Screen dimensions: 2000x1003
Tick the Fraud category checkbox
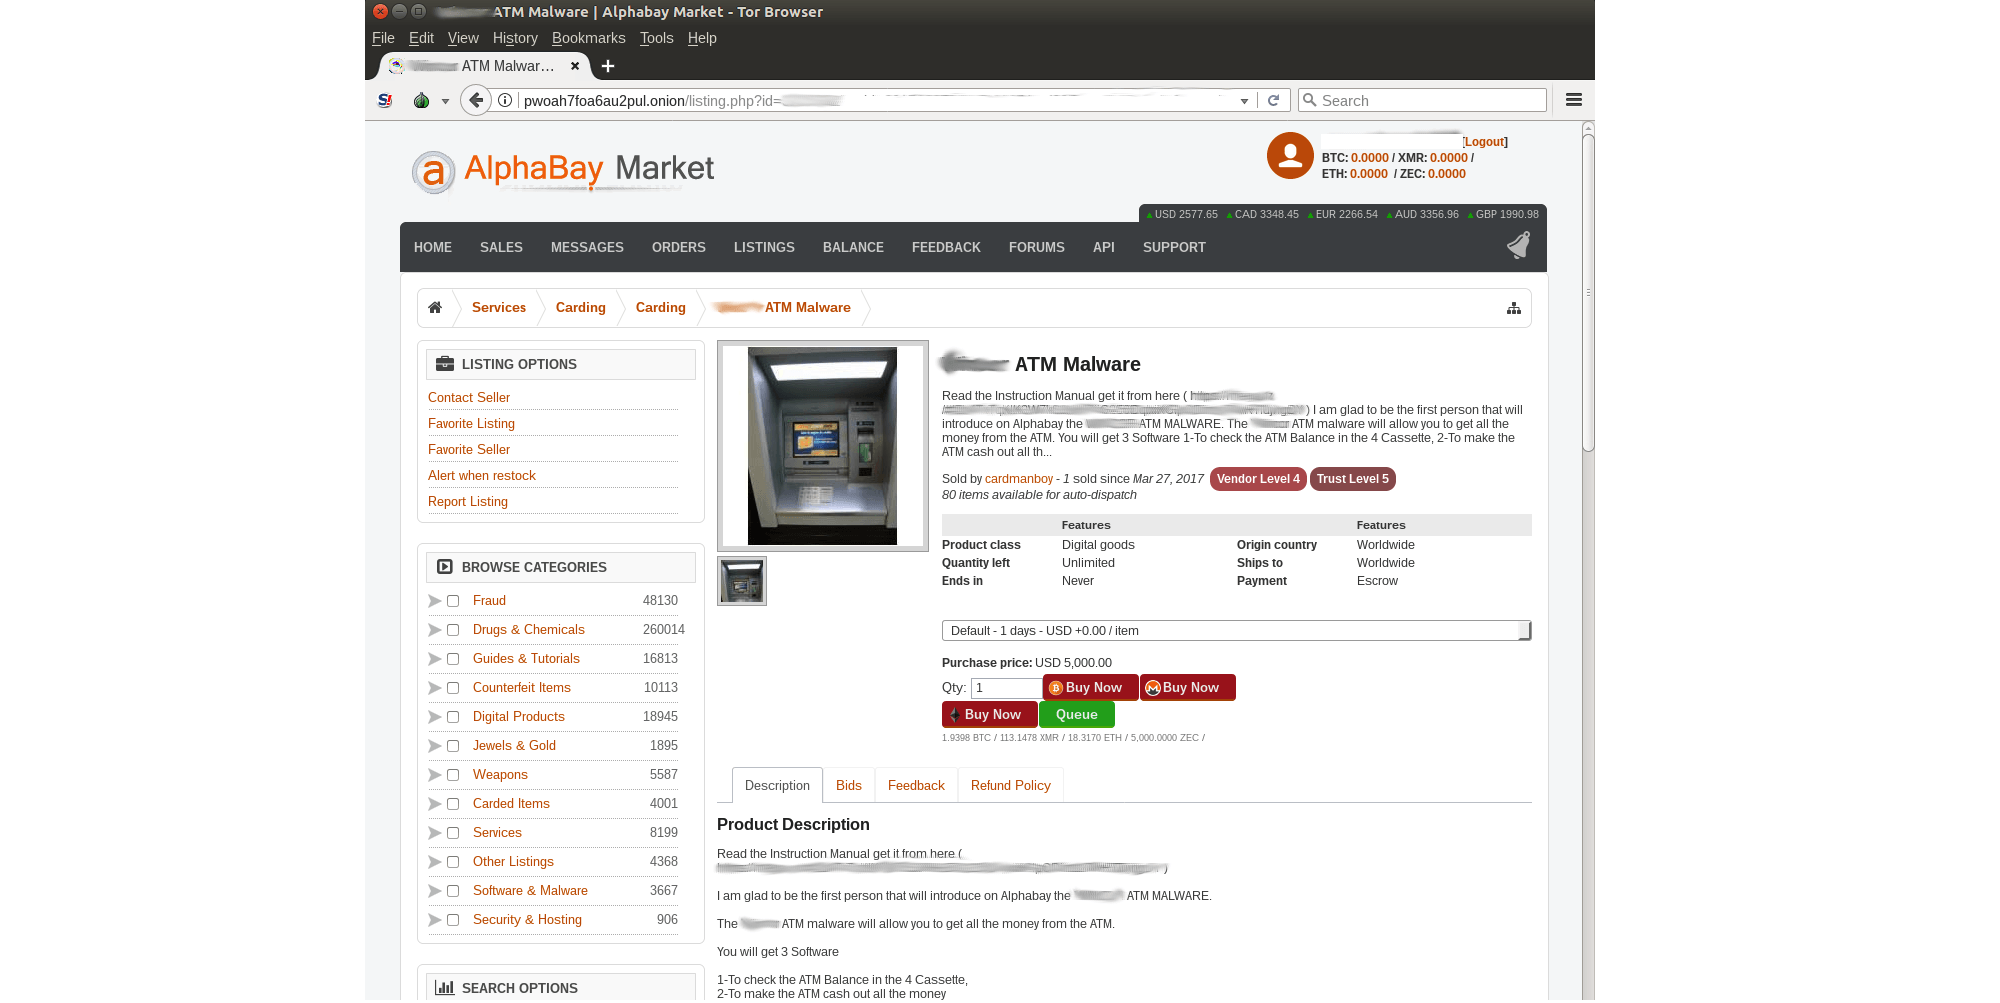coord(453,601)
